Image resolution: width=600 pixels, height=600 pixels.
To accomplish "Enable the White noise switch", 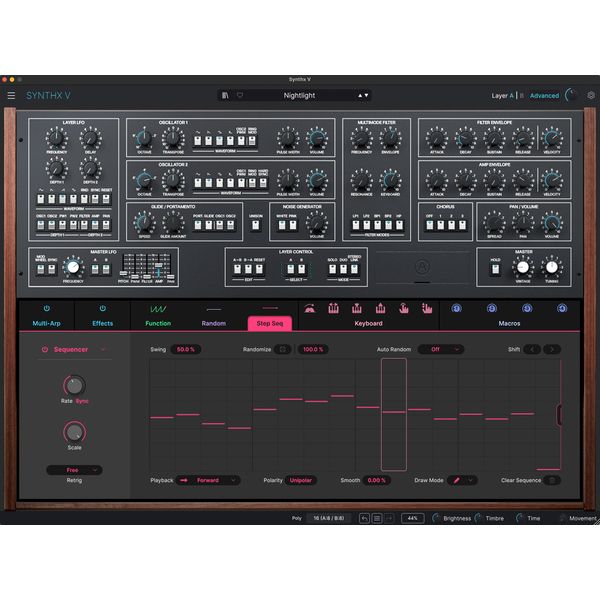I will (281, 225).
